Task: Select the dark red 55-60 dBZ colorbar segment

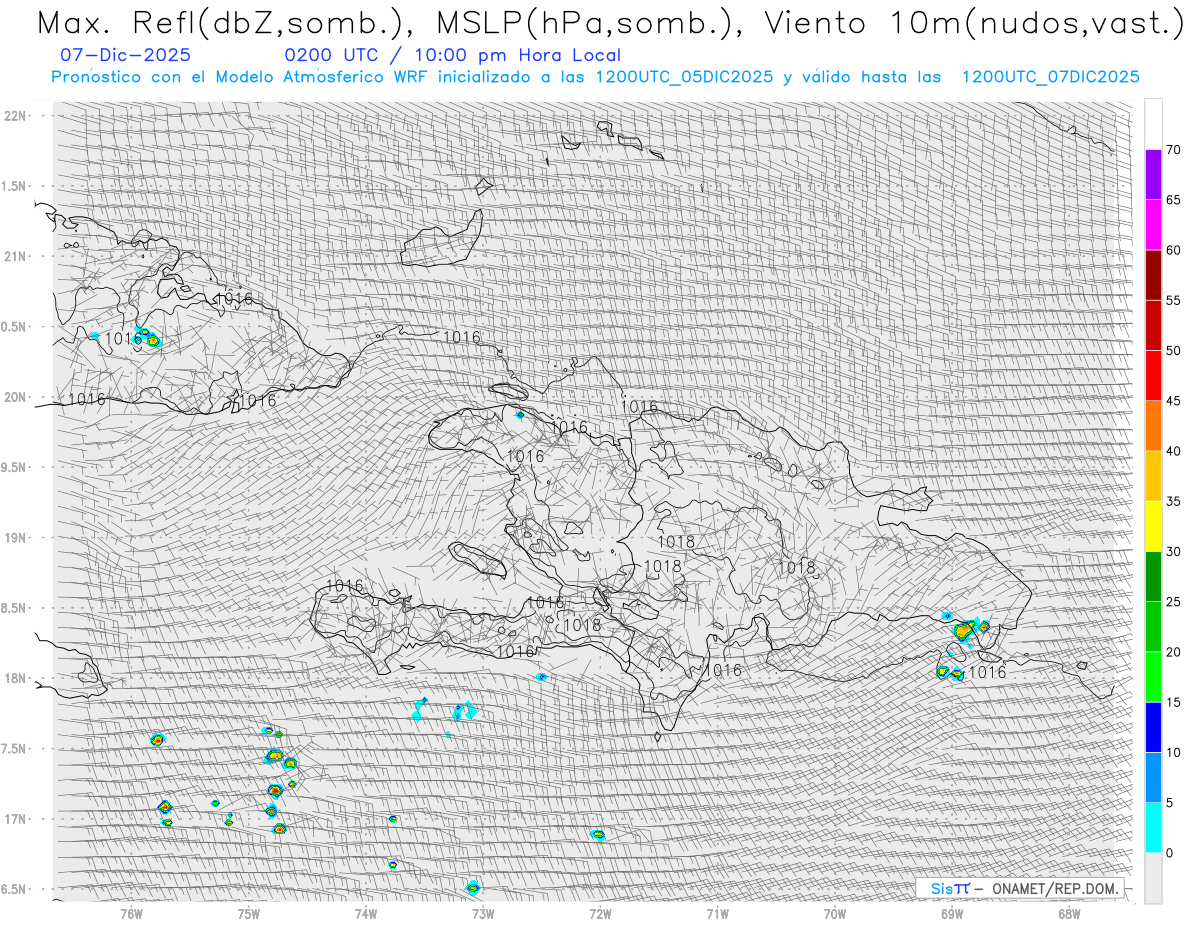Action: point(1153,275)
